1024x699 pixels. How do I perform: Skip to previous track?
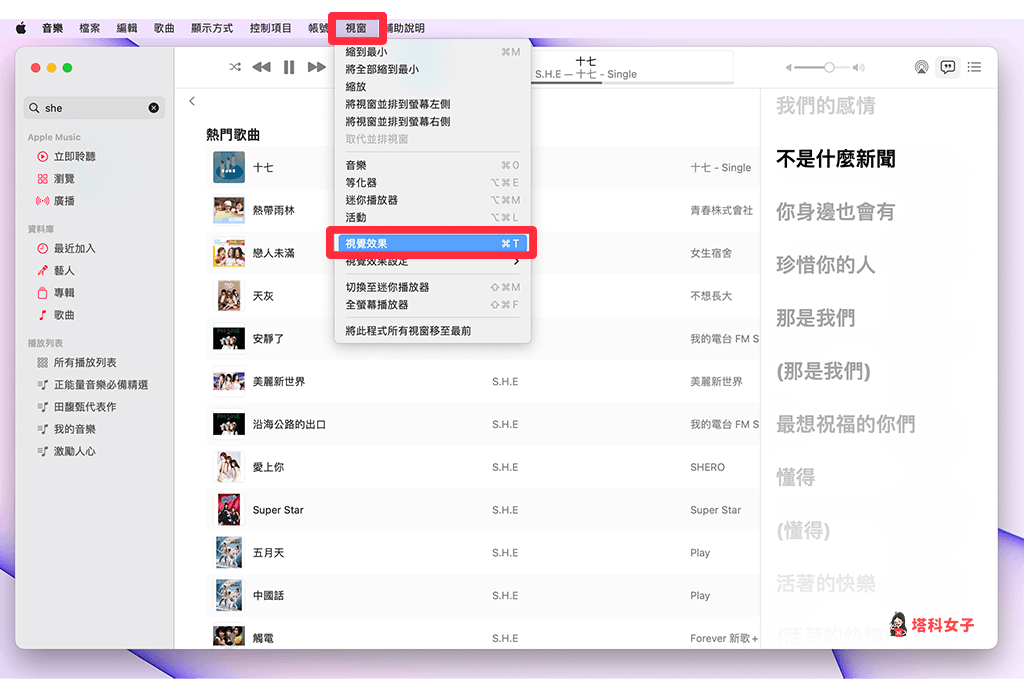[261, 67]
